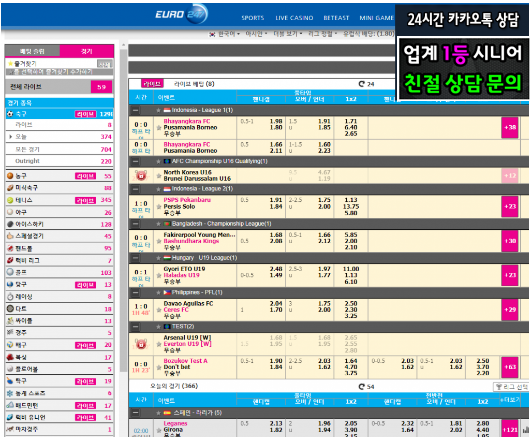Viewport: 531px width, 437px height.
Task: Open the 아시안 odds view dropdown
Action: tap(256, 34)
